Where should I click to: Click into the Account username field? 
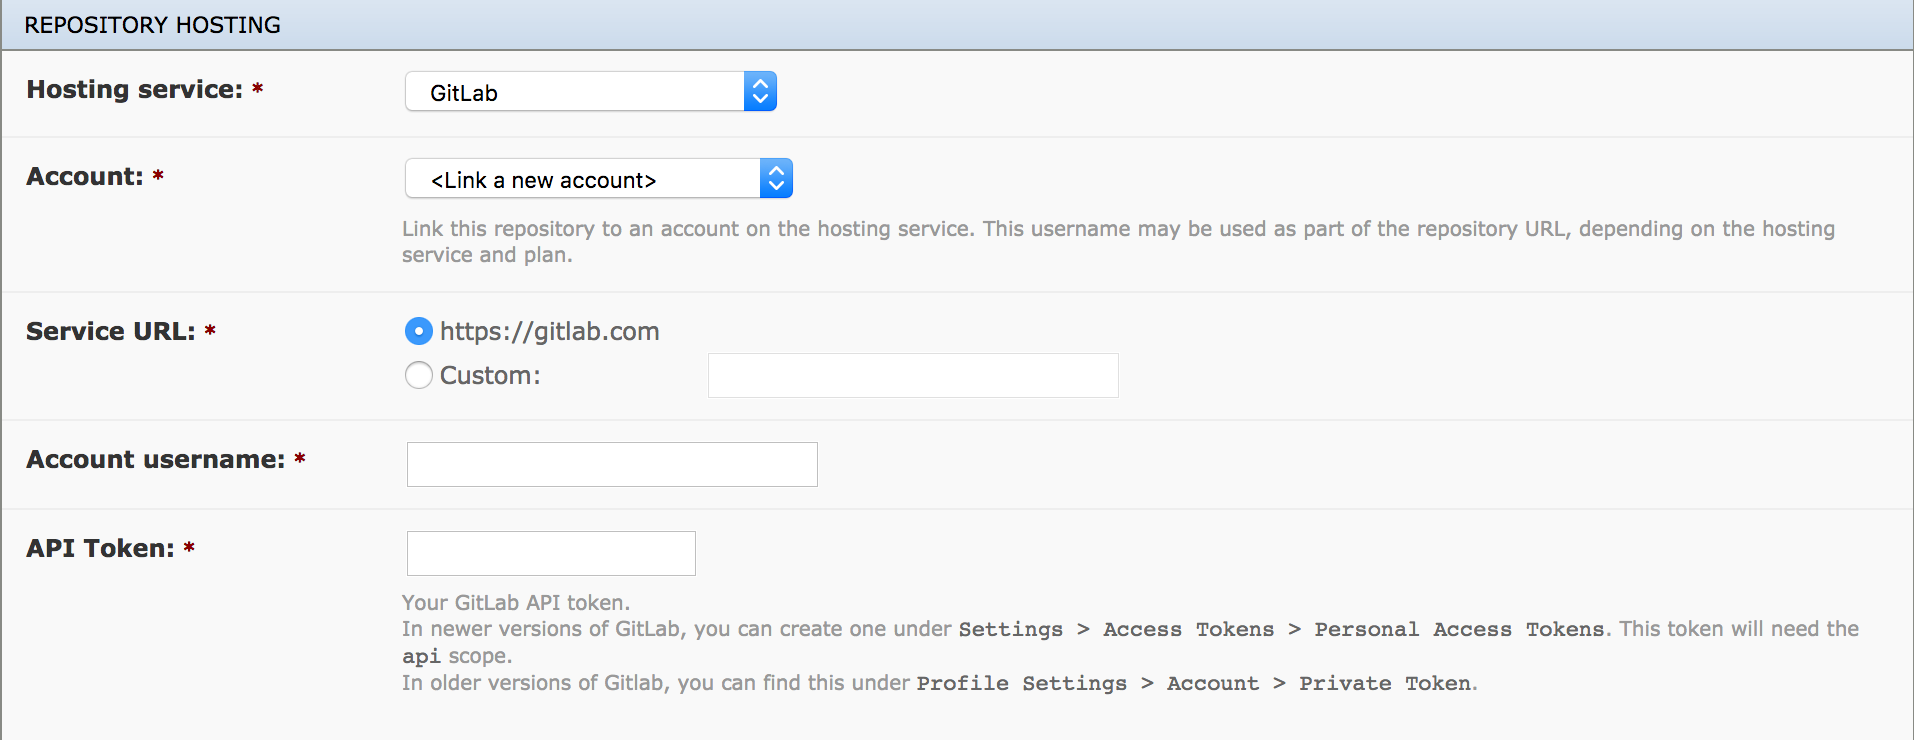[612, 464]
